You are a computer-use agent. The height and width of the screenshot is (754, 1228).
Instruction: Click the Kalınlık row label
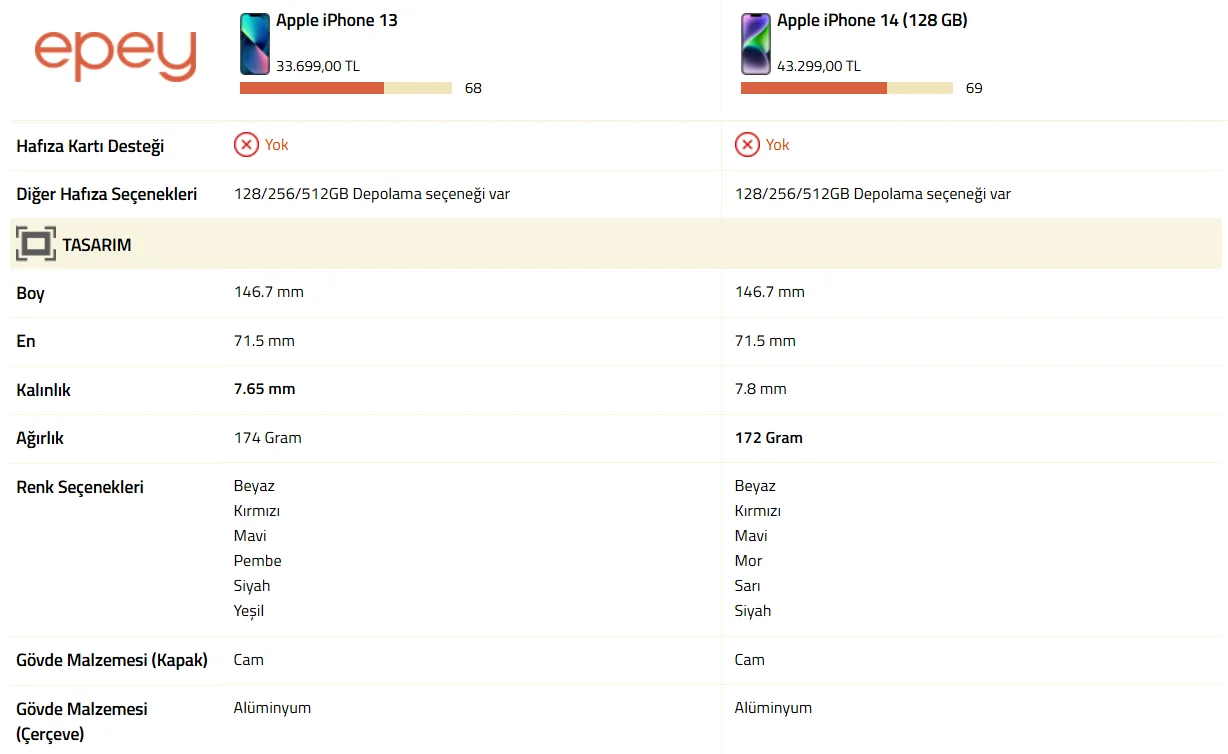click(44, 390)
